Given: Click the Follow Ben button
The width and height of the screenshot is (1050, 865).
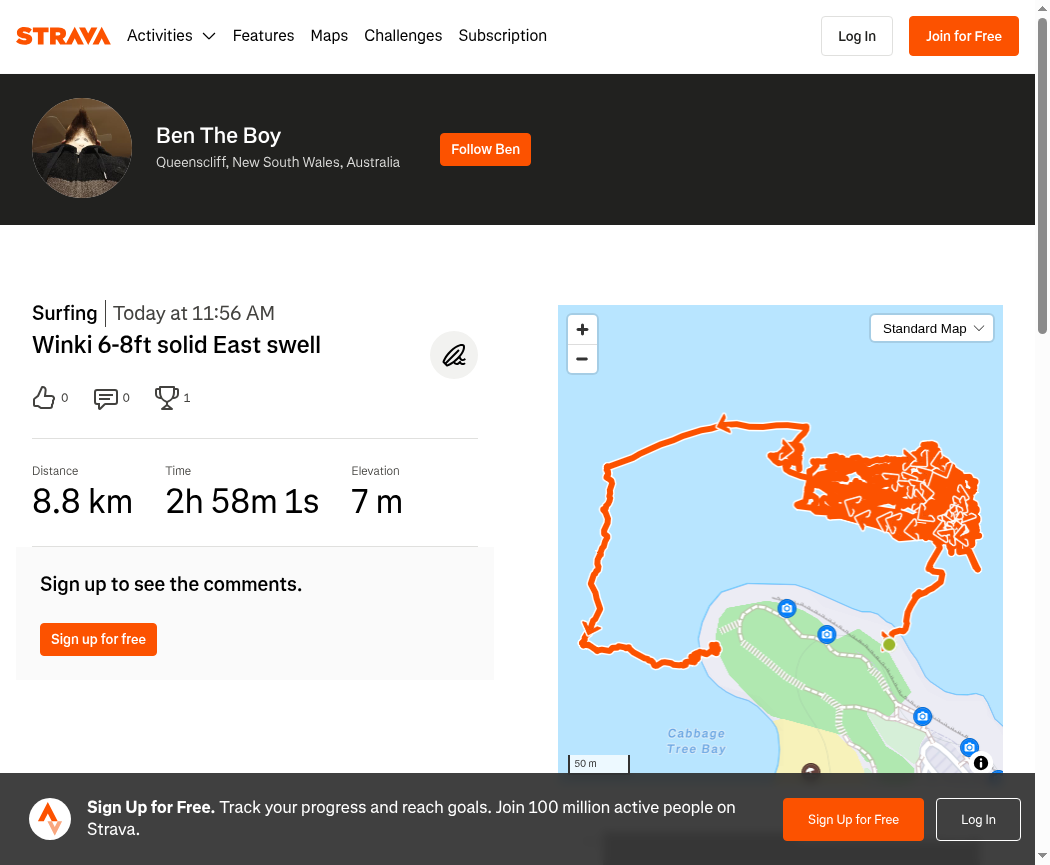Looking at the screenshot, I should click(485, 149).
